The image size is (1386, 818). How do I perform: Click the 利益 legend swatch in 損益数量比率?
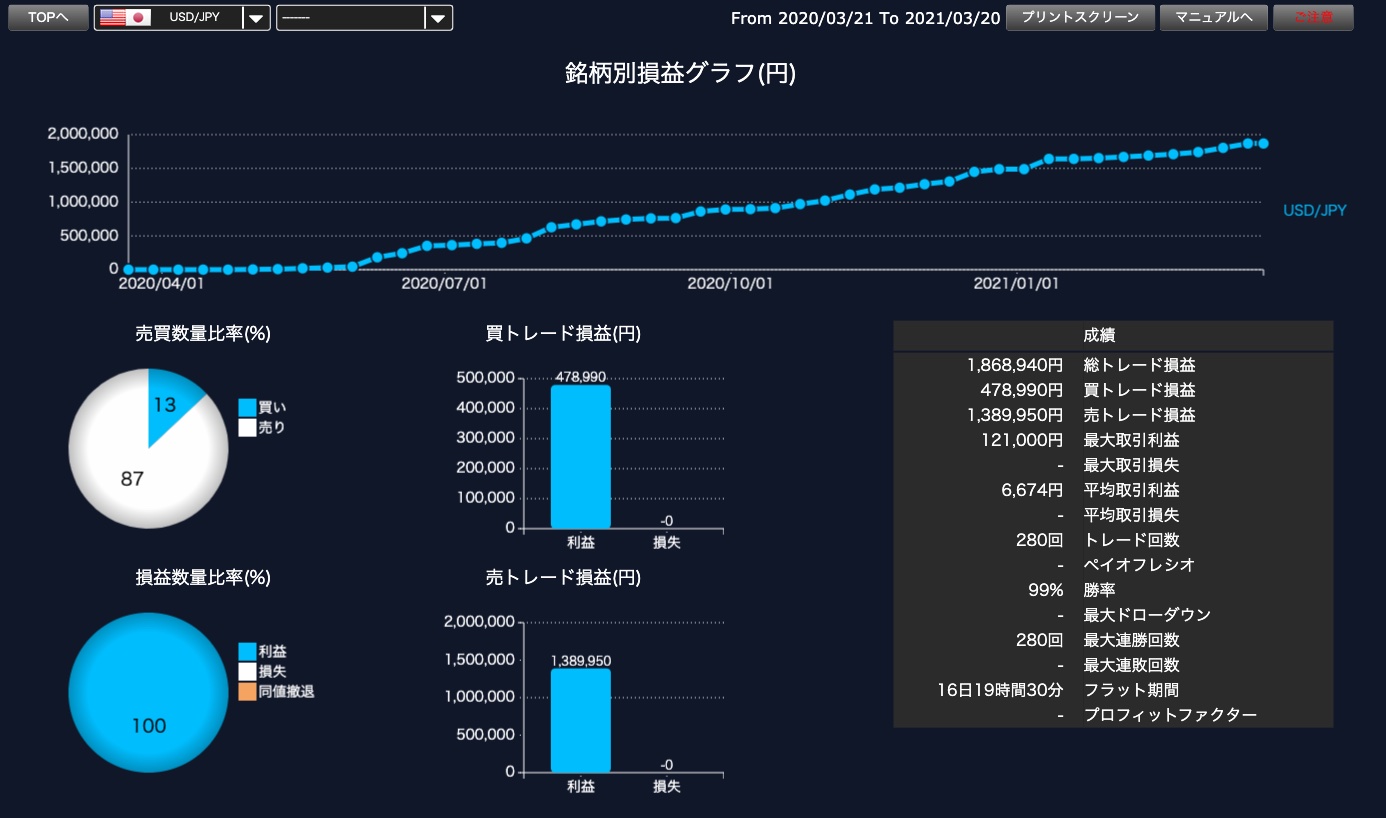(x=247, y=651)
